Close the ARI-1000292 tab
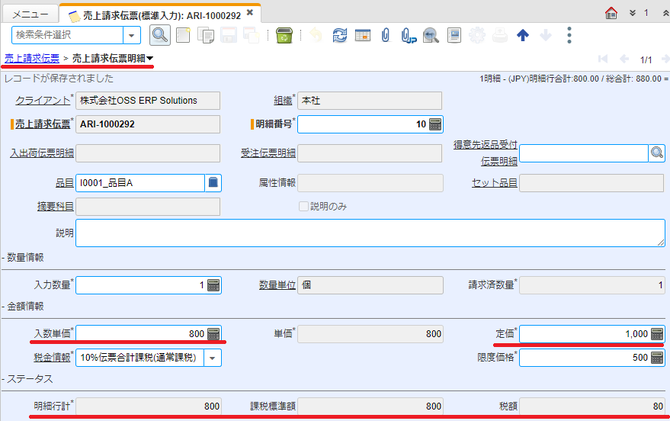The height and width of the screenshot is (421, 670). point(250,13)
